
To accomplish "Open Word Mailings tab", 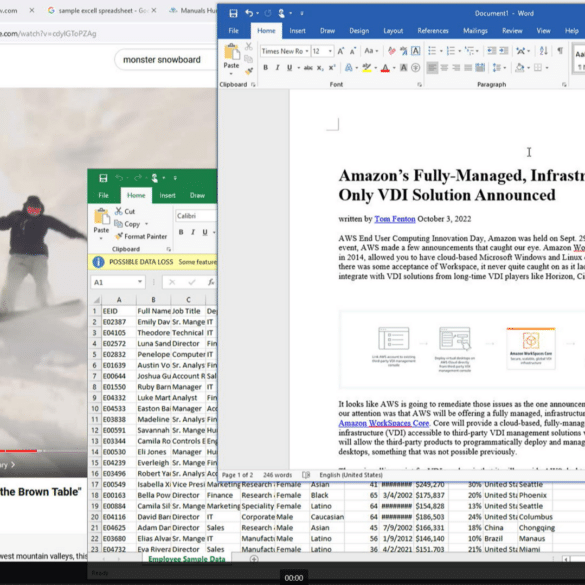I will (x=475, y=31).
